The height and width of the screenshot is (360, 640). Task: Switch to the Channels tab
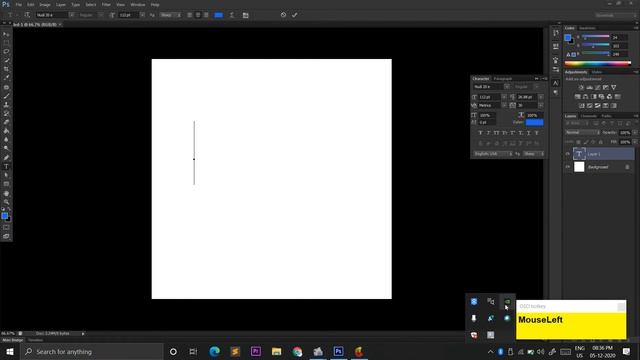[x=589, y=116]
